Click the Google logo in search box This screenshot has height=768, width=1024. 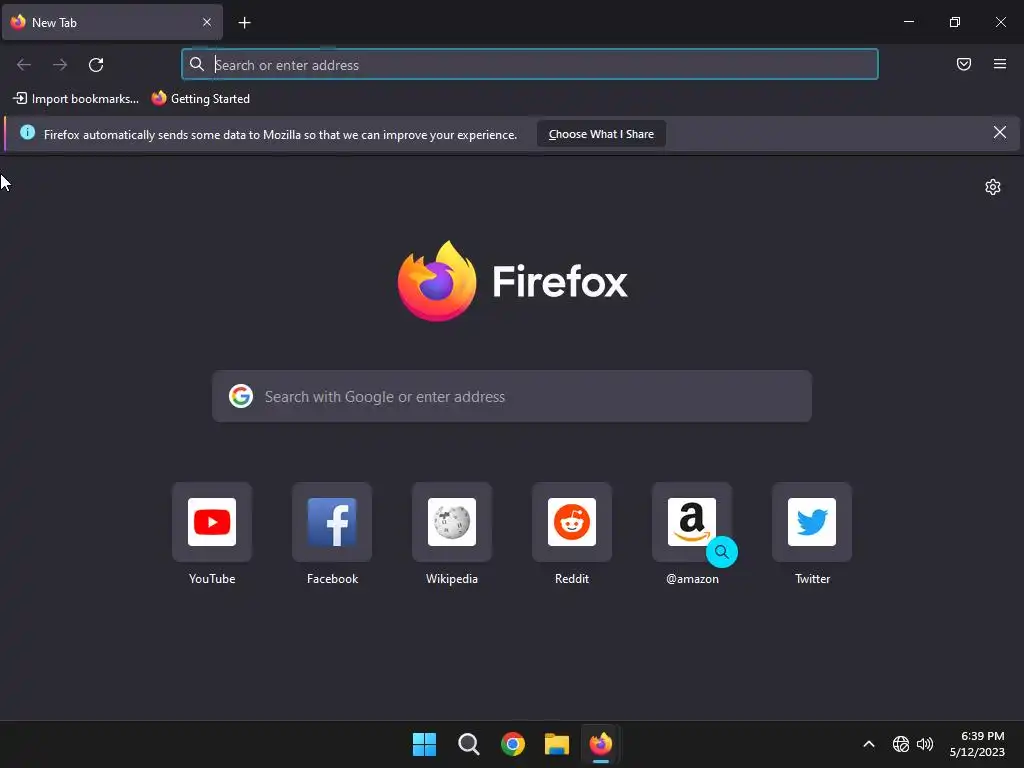pyautogui.click(x=241, y=396)
